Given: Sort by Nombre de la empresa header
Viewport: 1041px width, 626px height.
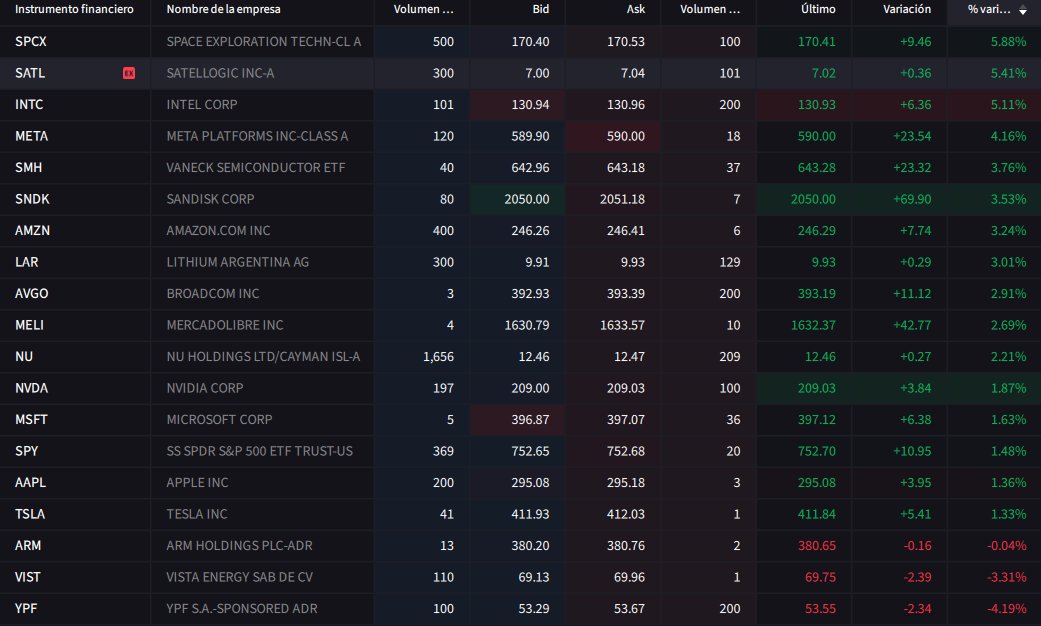Looking at the screenshot, I should coord(223,9).
